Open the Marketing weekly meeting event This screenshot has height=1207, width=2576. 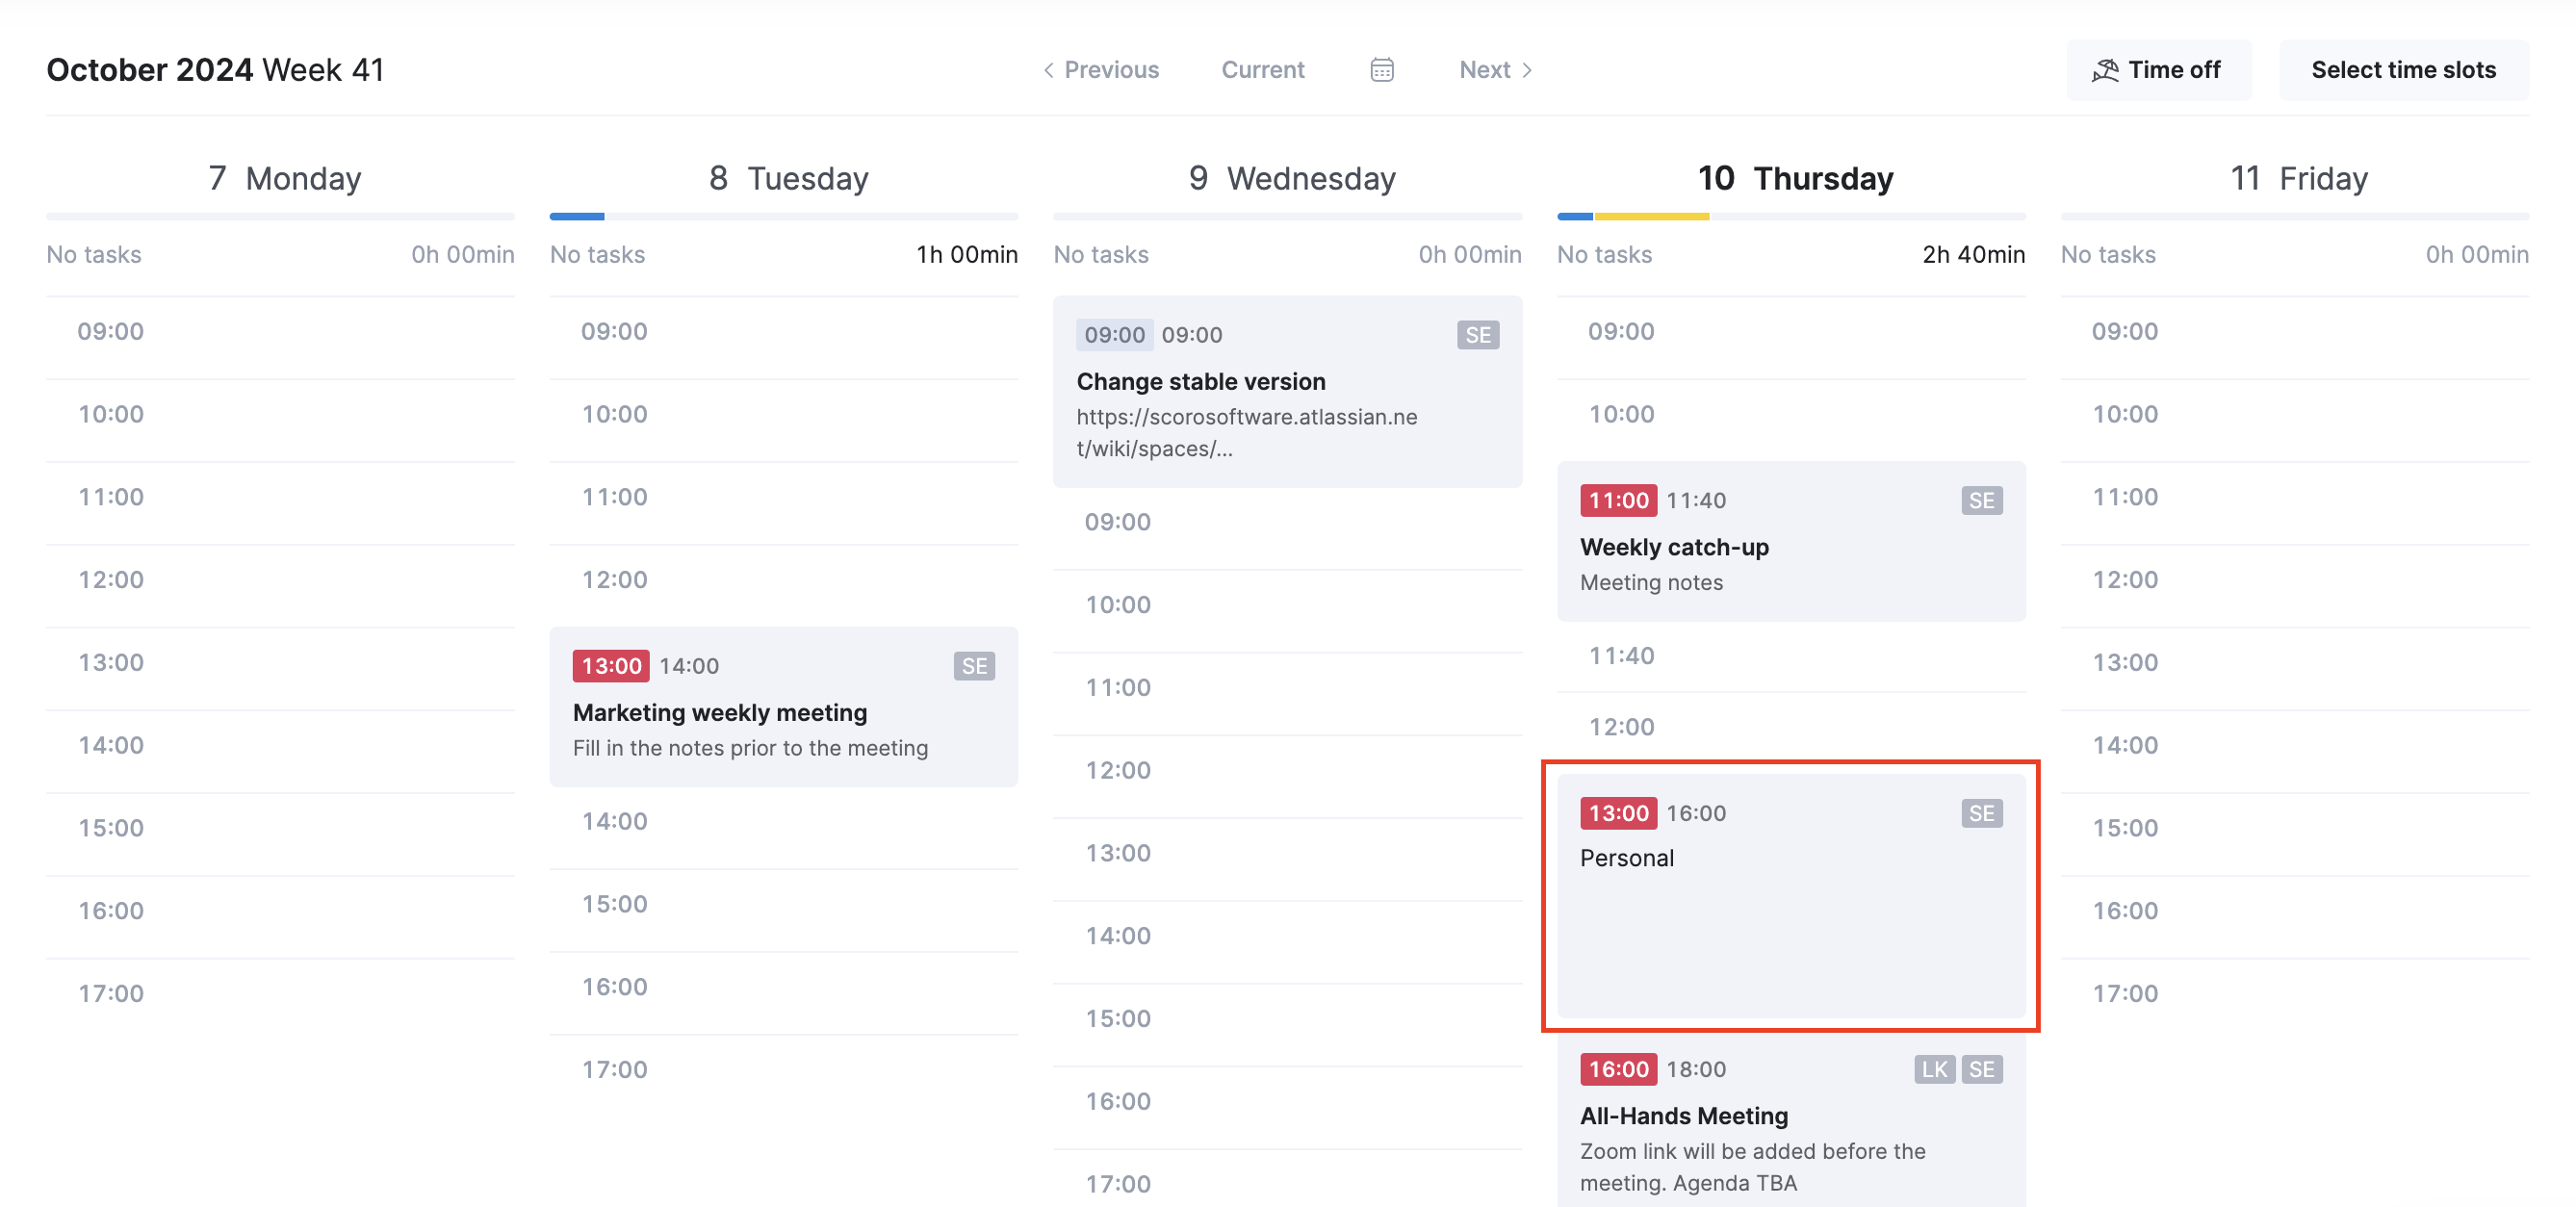coord(783,707)
